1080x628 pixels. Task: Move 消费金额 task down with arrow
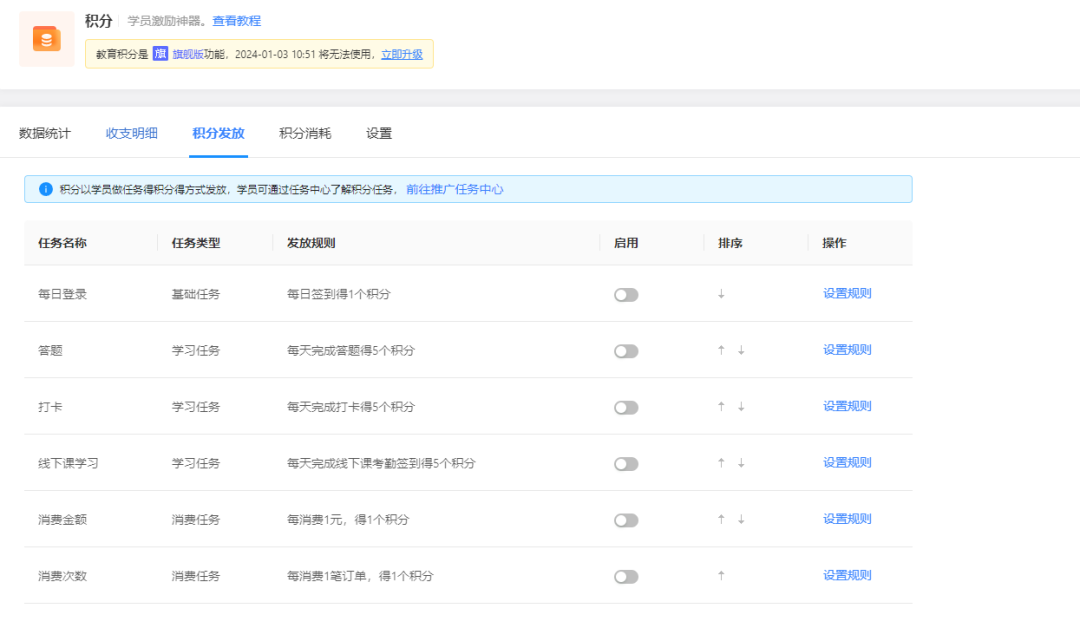741,519
